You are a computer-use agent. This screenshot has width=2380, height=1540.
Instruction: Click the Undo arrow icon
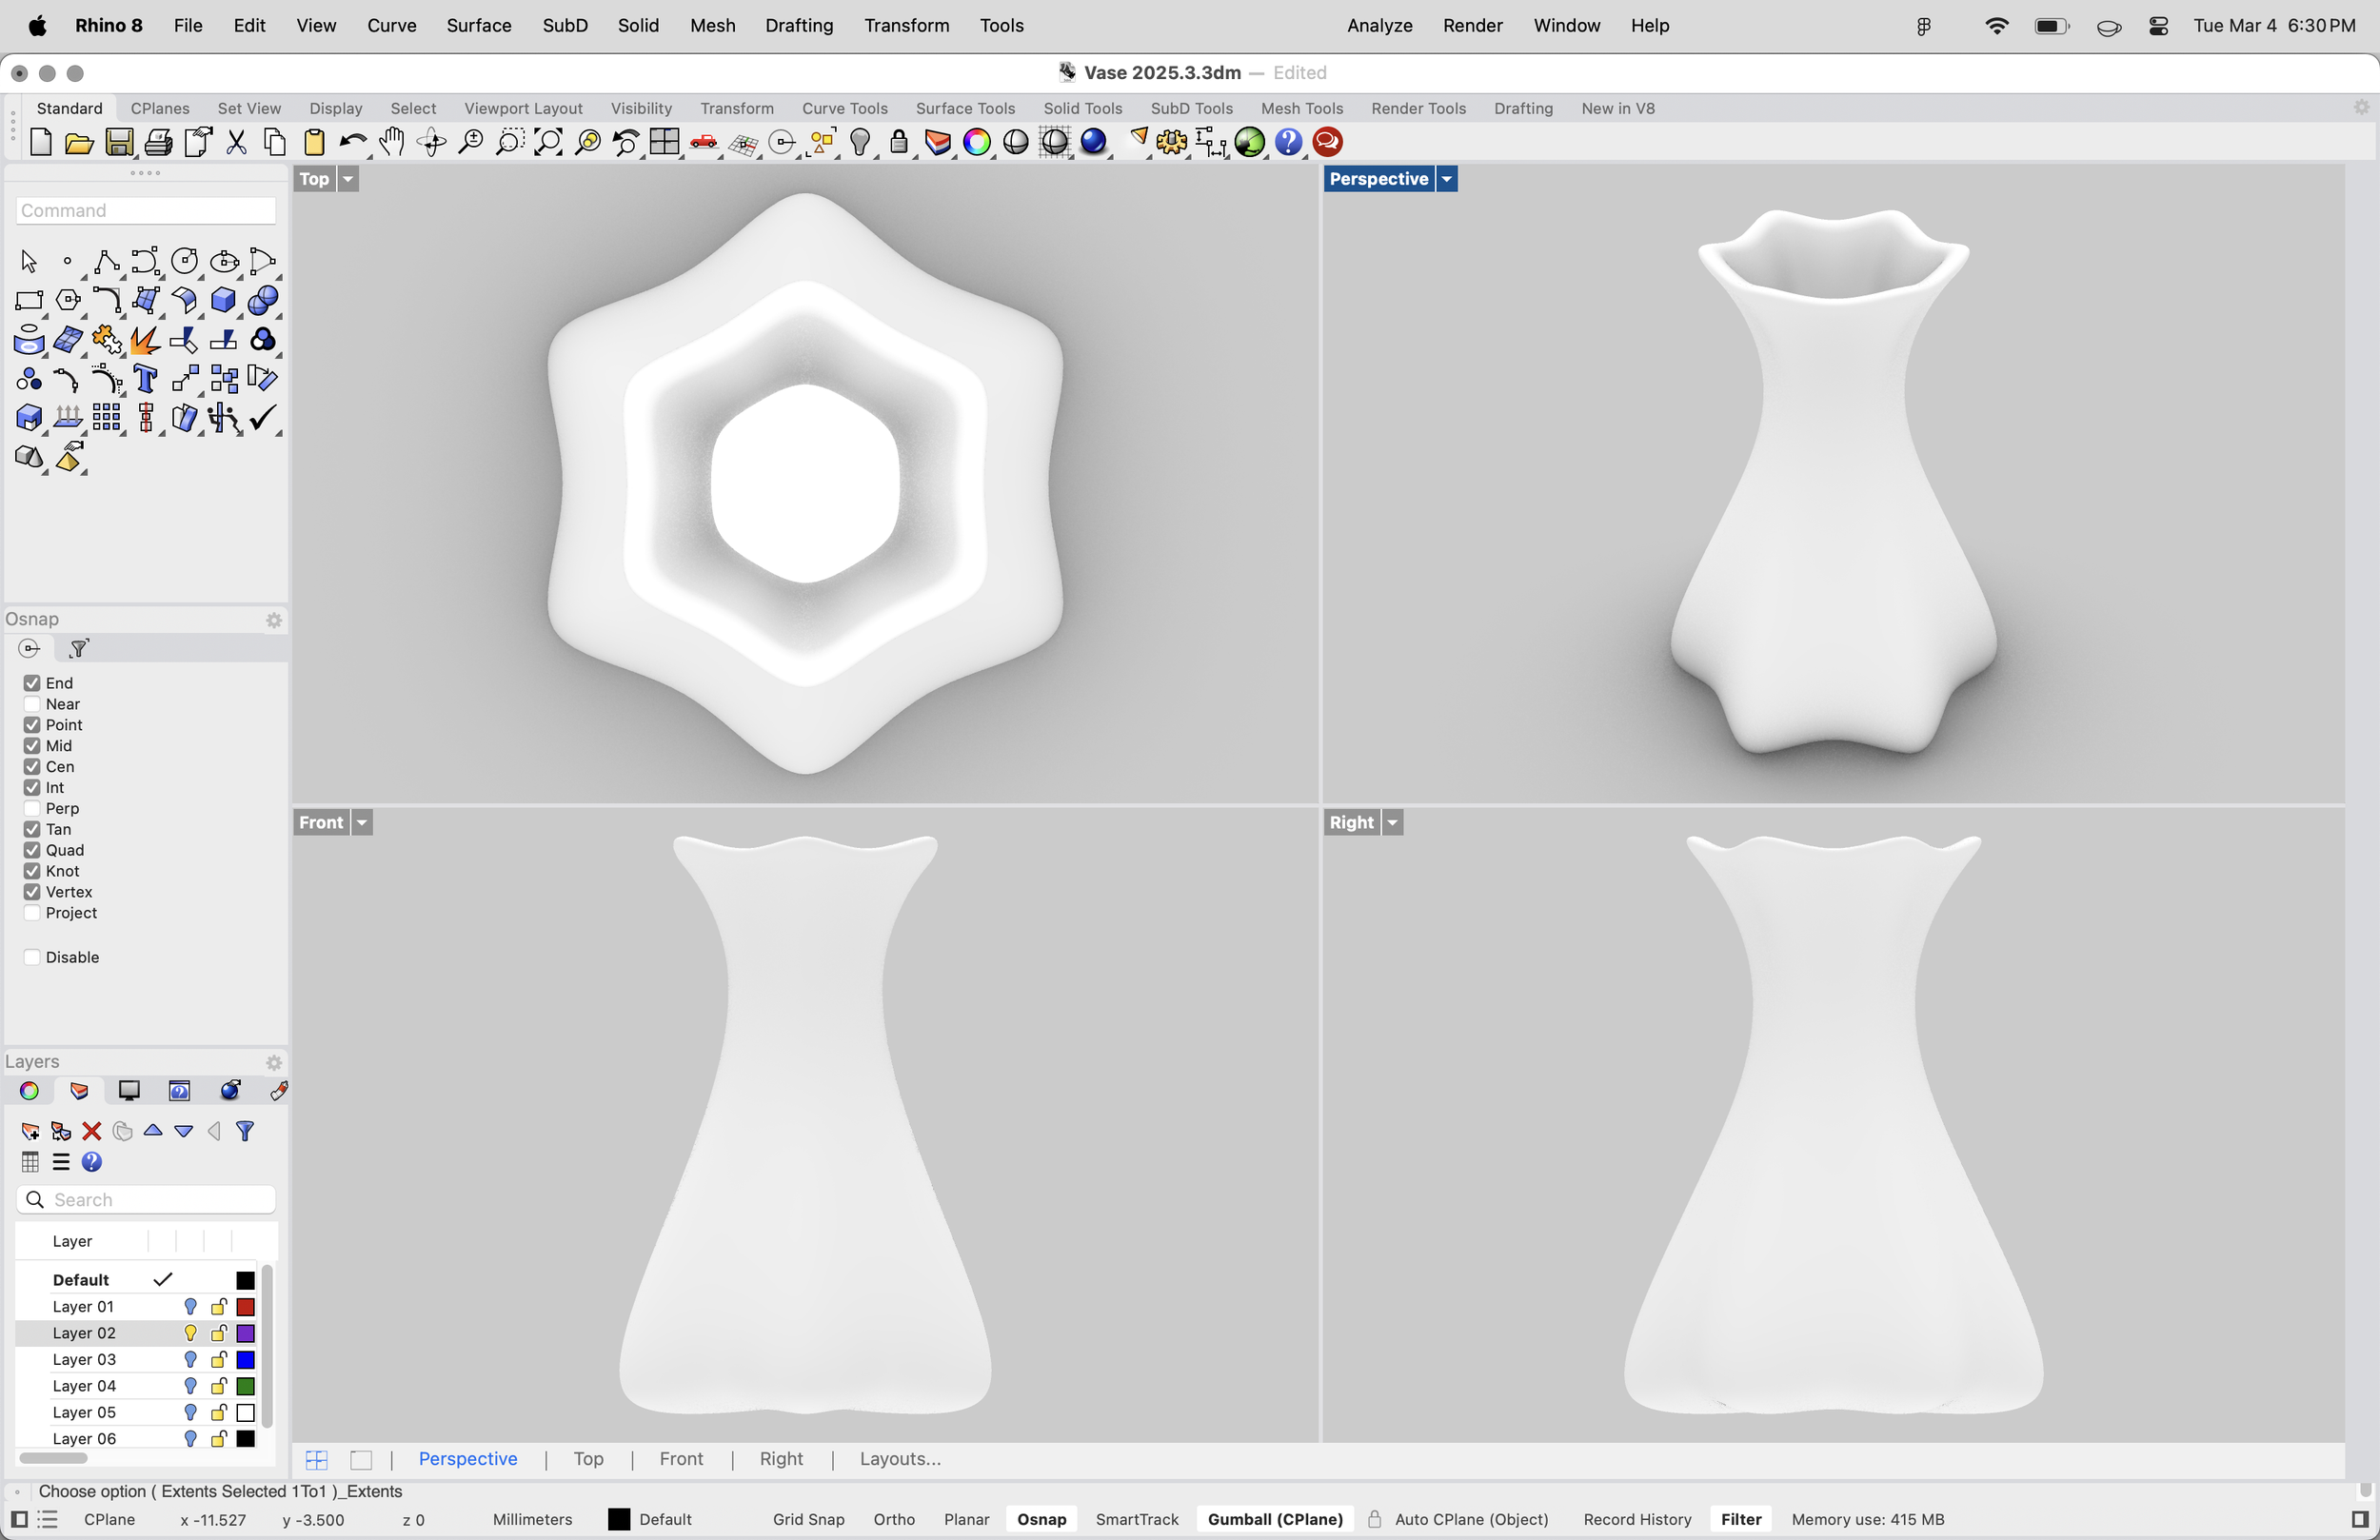point(351,143)
